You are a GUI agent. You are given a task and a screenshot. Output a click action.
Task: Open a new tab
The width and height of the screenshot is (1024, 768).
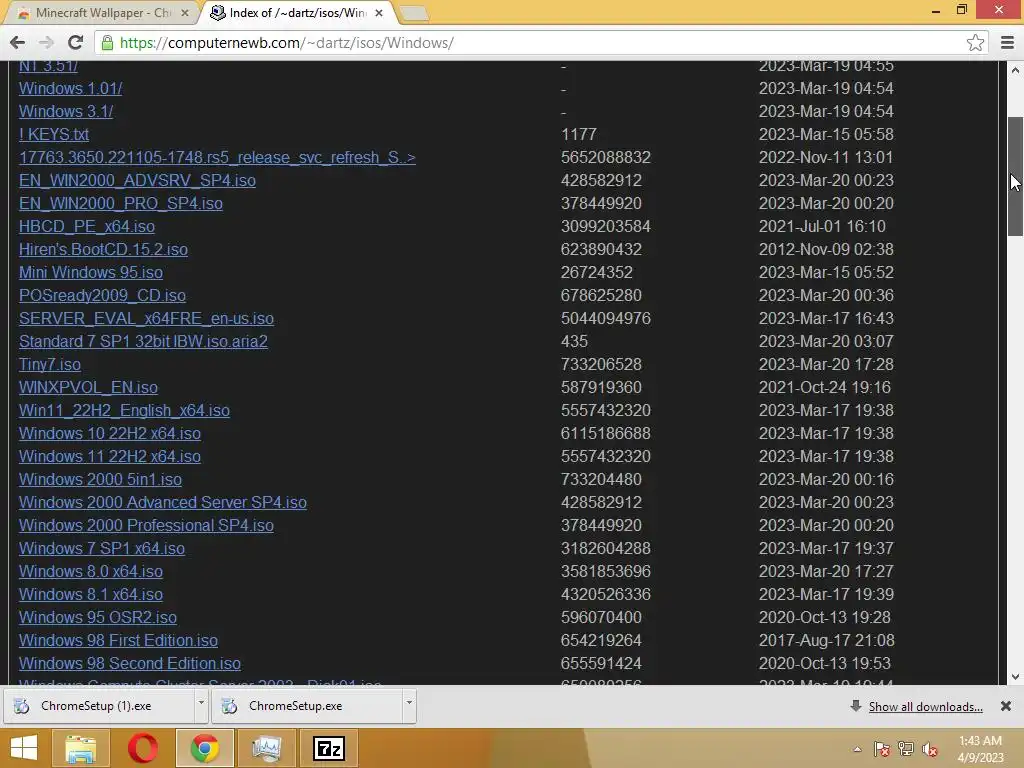point(413,13)
